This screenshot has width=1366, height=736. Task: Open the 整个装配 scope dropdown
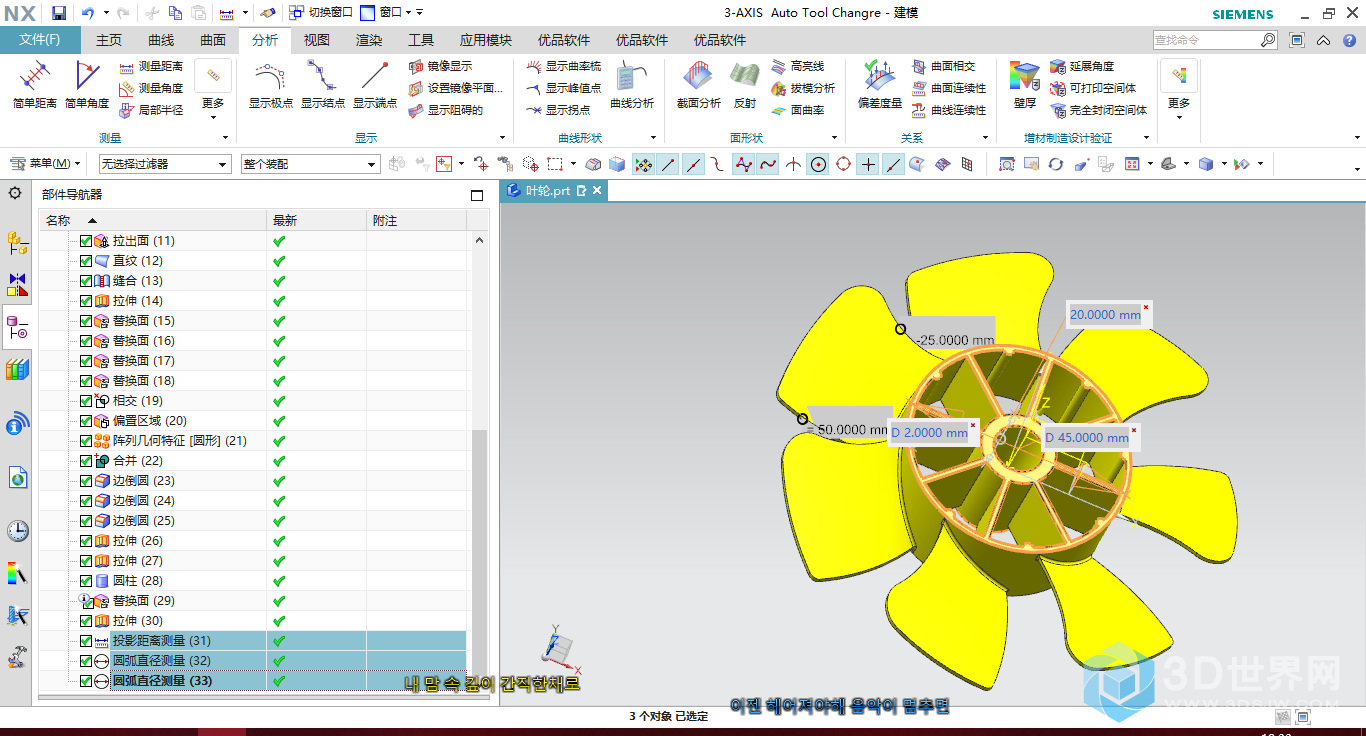click(310, 164)
